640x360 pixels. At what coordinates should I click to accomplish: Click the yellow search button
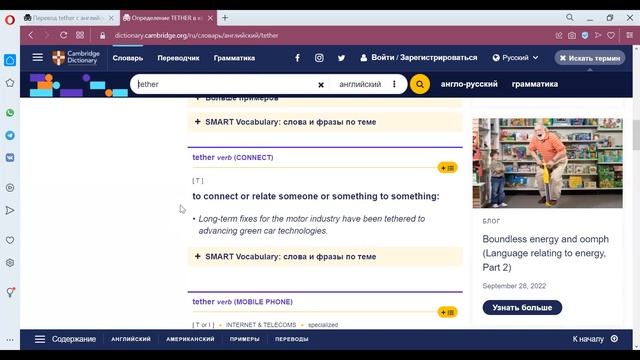coord(420,84)
